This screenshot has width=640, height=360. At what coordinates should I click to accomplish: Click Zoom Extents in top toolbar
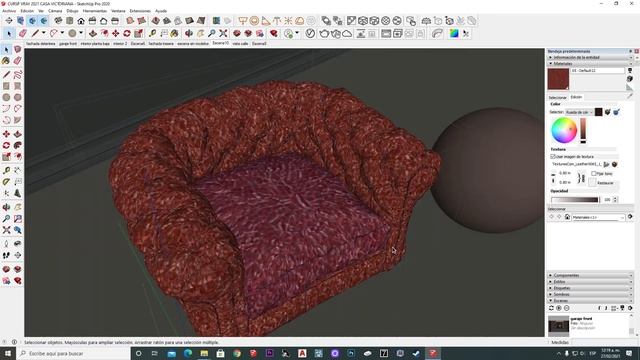(223, 33)
